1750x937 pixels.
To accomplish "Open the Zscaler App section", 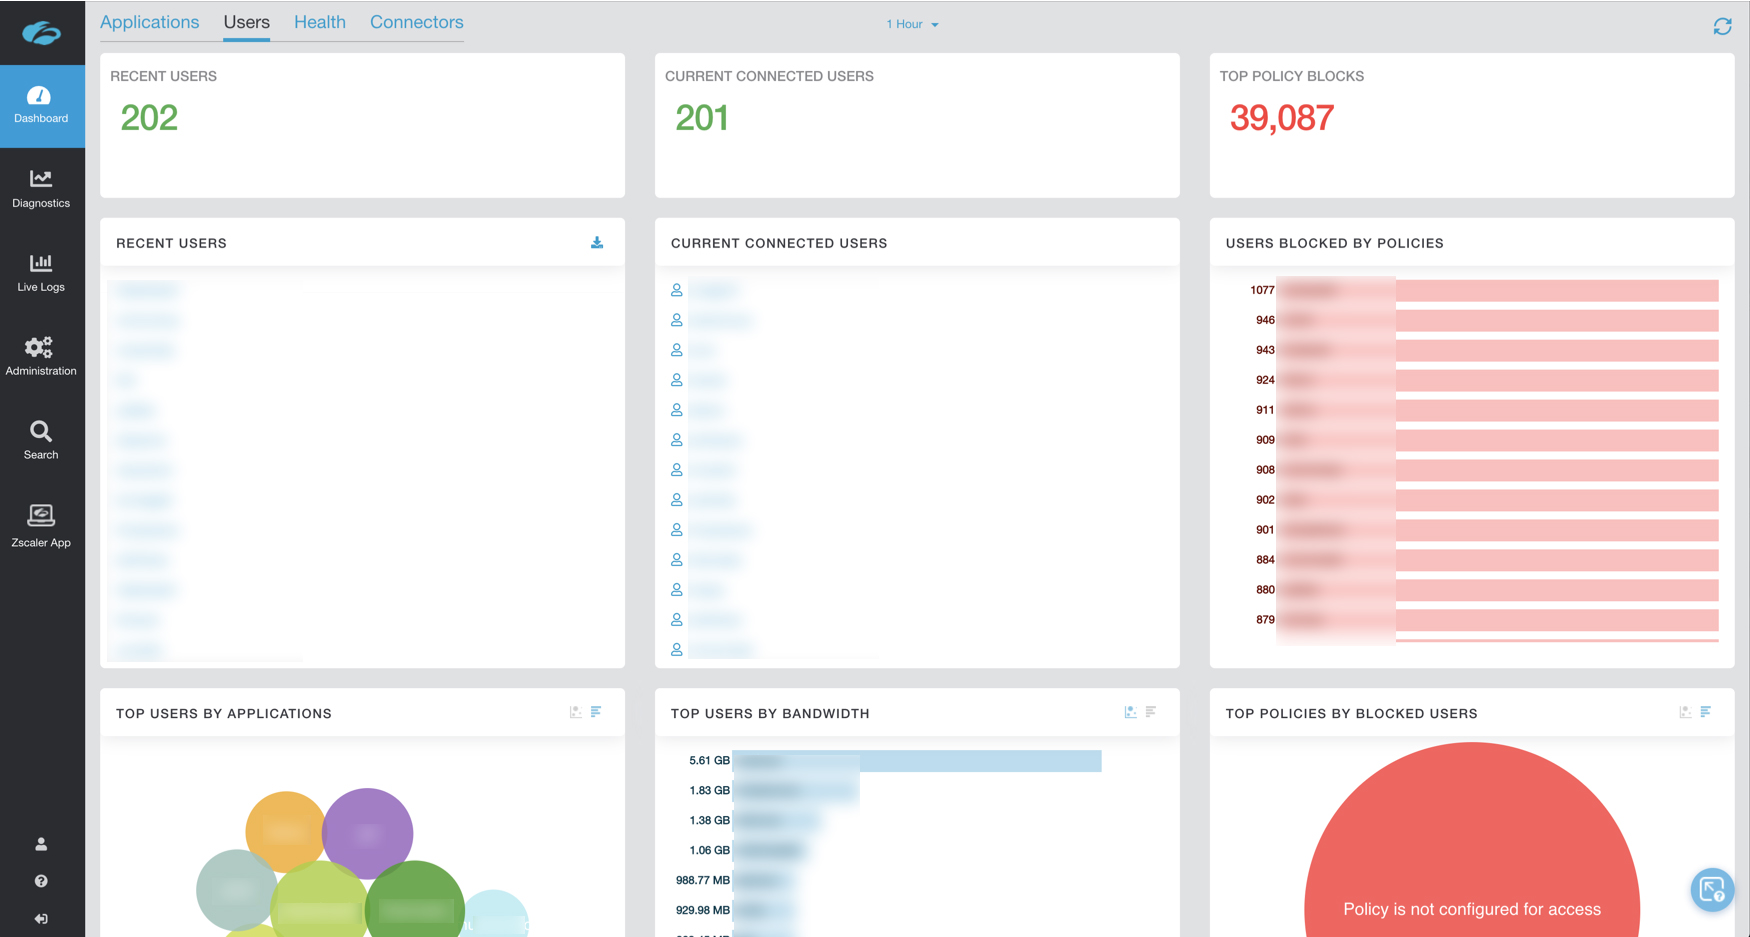I will (41, 527).
